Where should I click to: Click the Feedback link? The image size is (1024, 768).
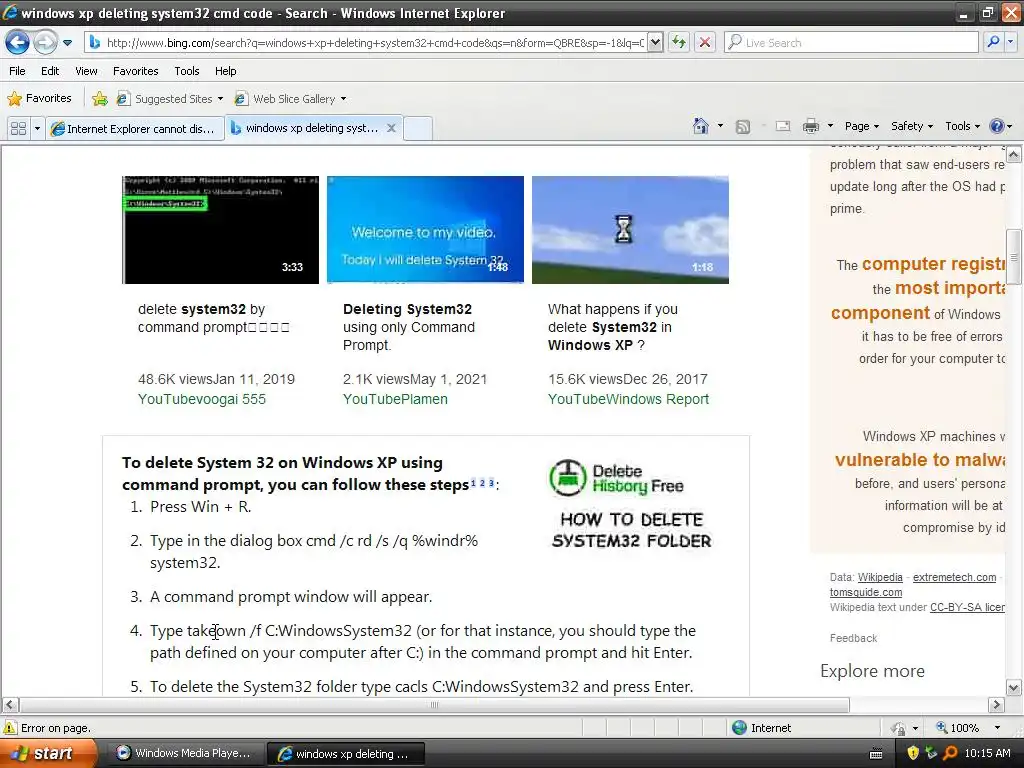pos(853,638)
